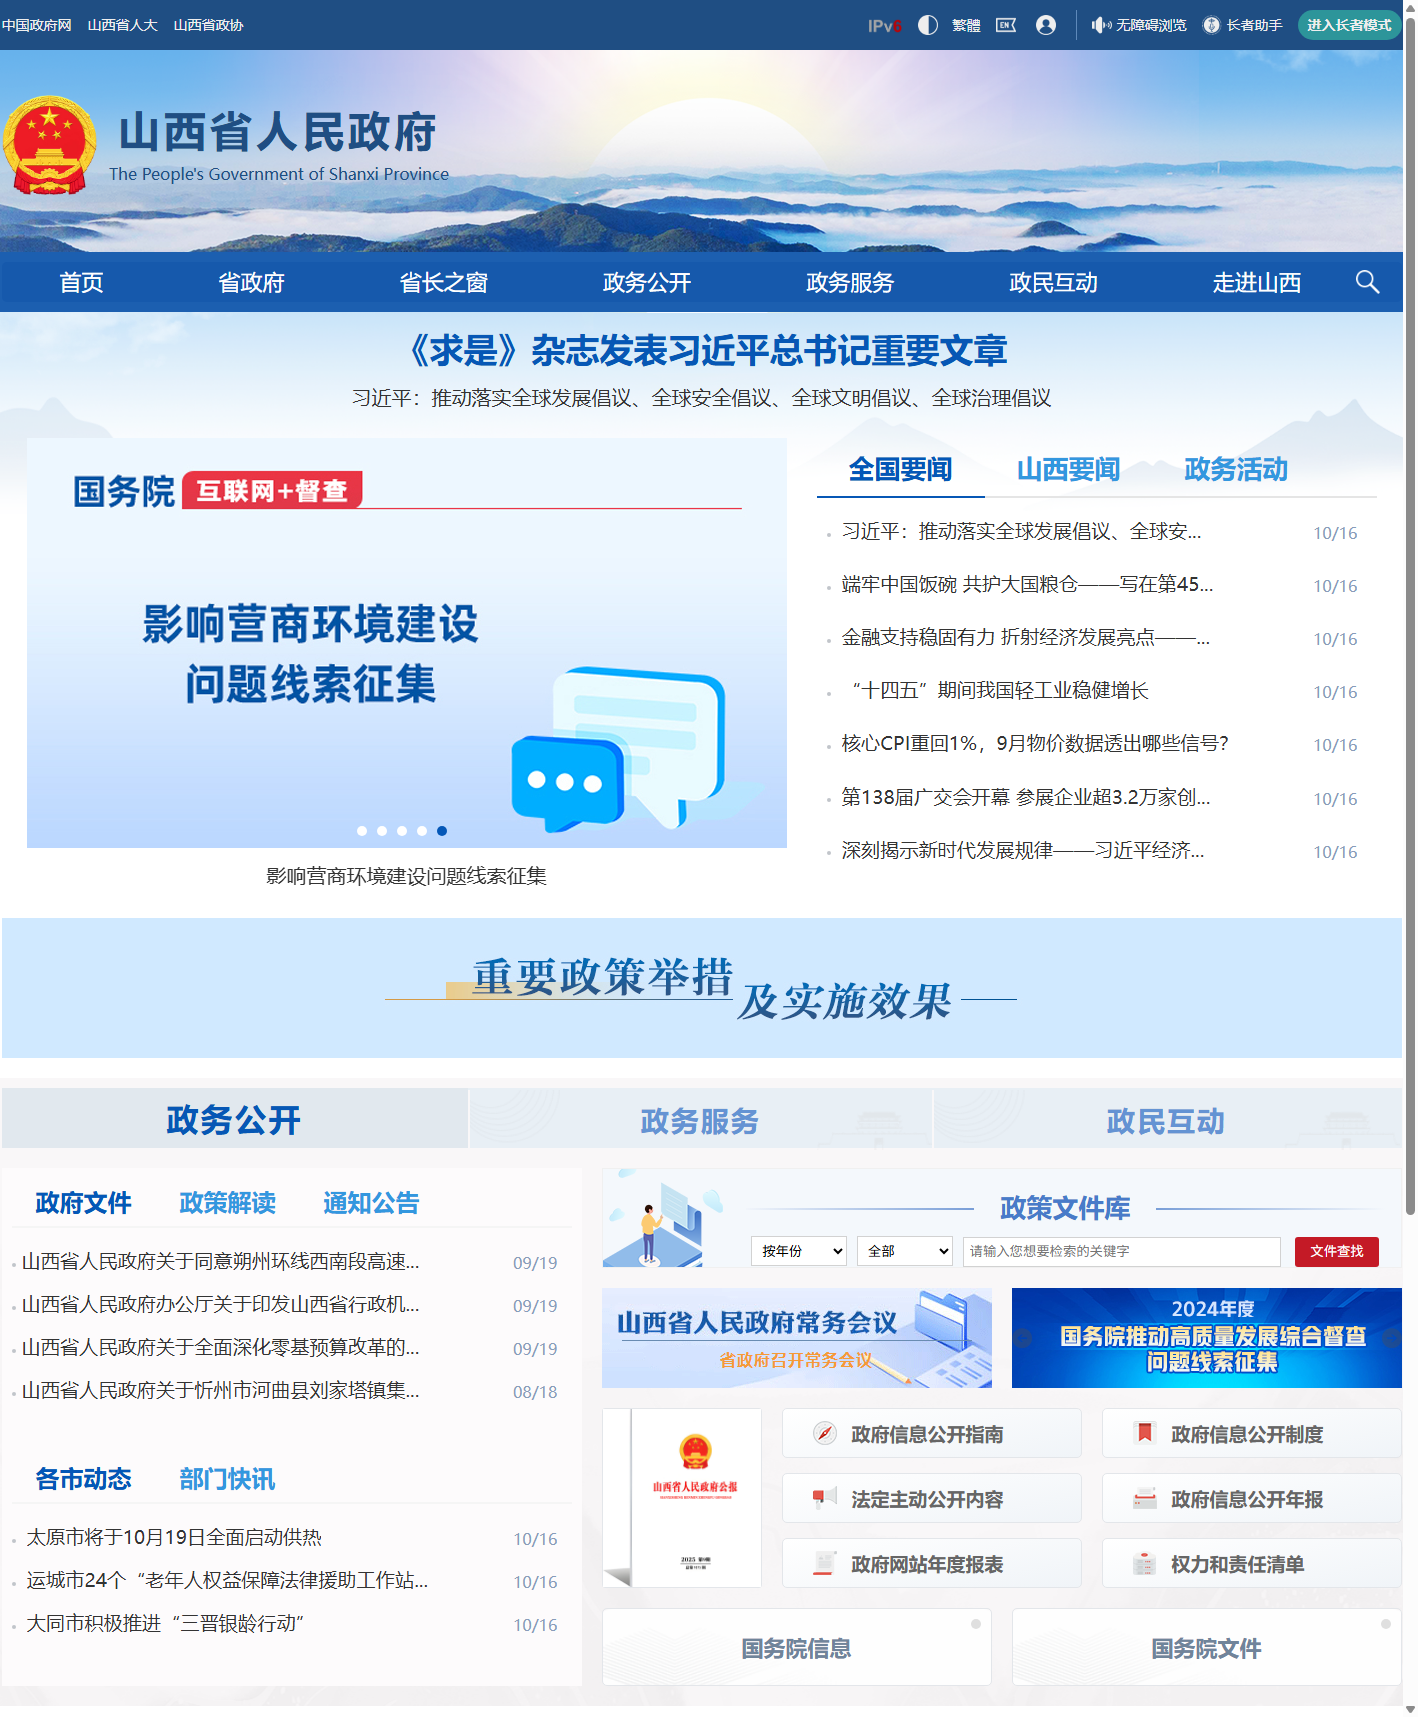Open the 按年份 dropdown
Image resolution: width=1418 pixels, height=1717 pixels.
coord(799,1251)
